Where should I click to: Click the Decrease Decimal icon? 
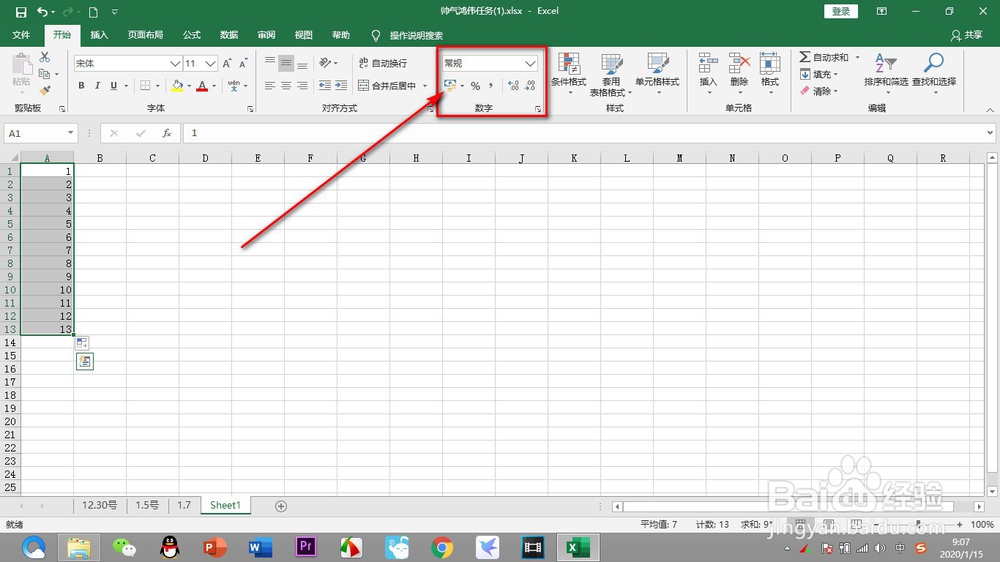pos(529,85)
